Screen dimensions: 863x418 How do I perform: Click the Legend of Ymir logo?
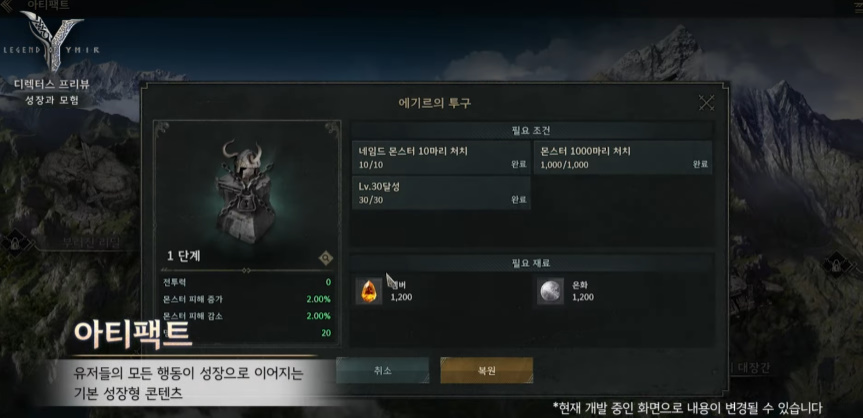[51, 42]
